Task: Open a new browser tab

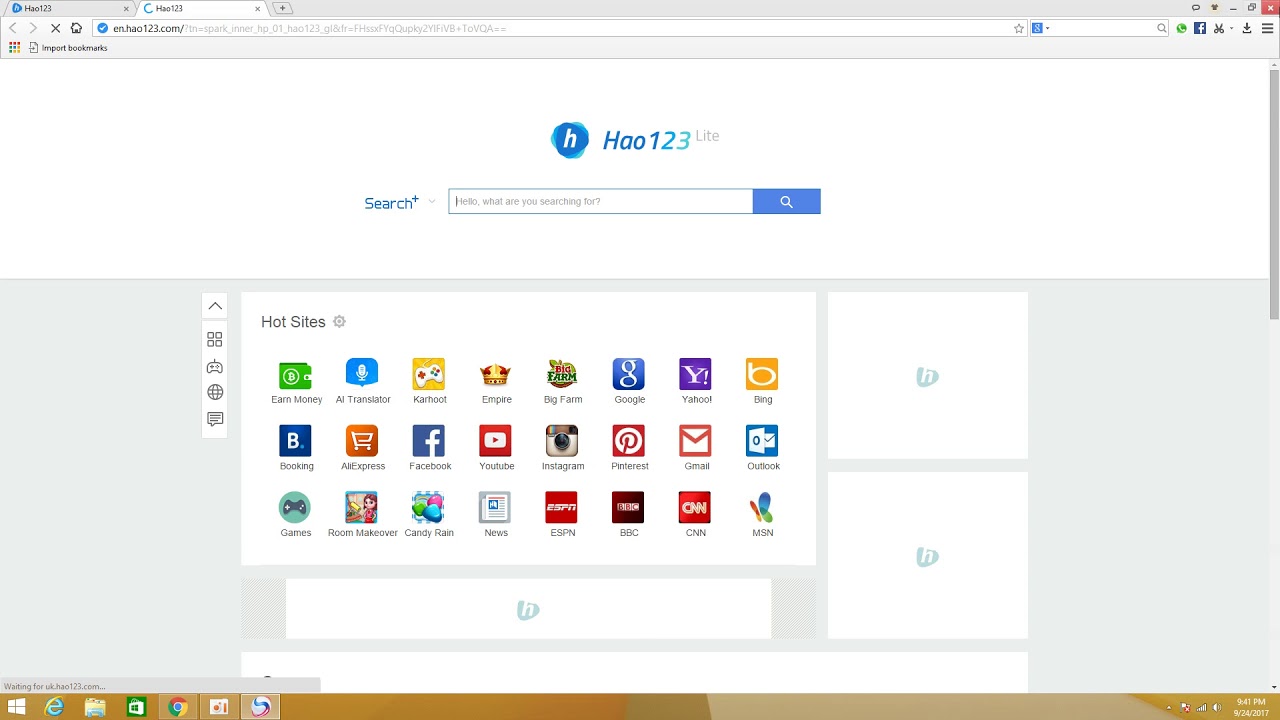Action: point(282,8)
